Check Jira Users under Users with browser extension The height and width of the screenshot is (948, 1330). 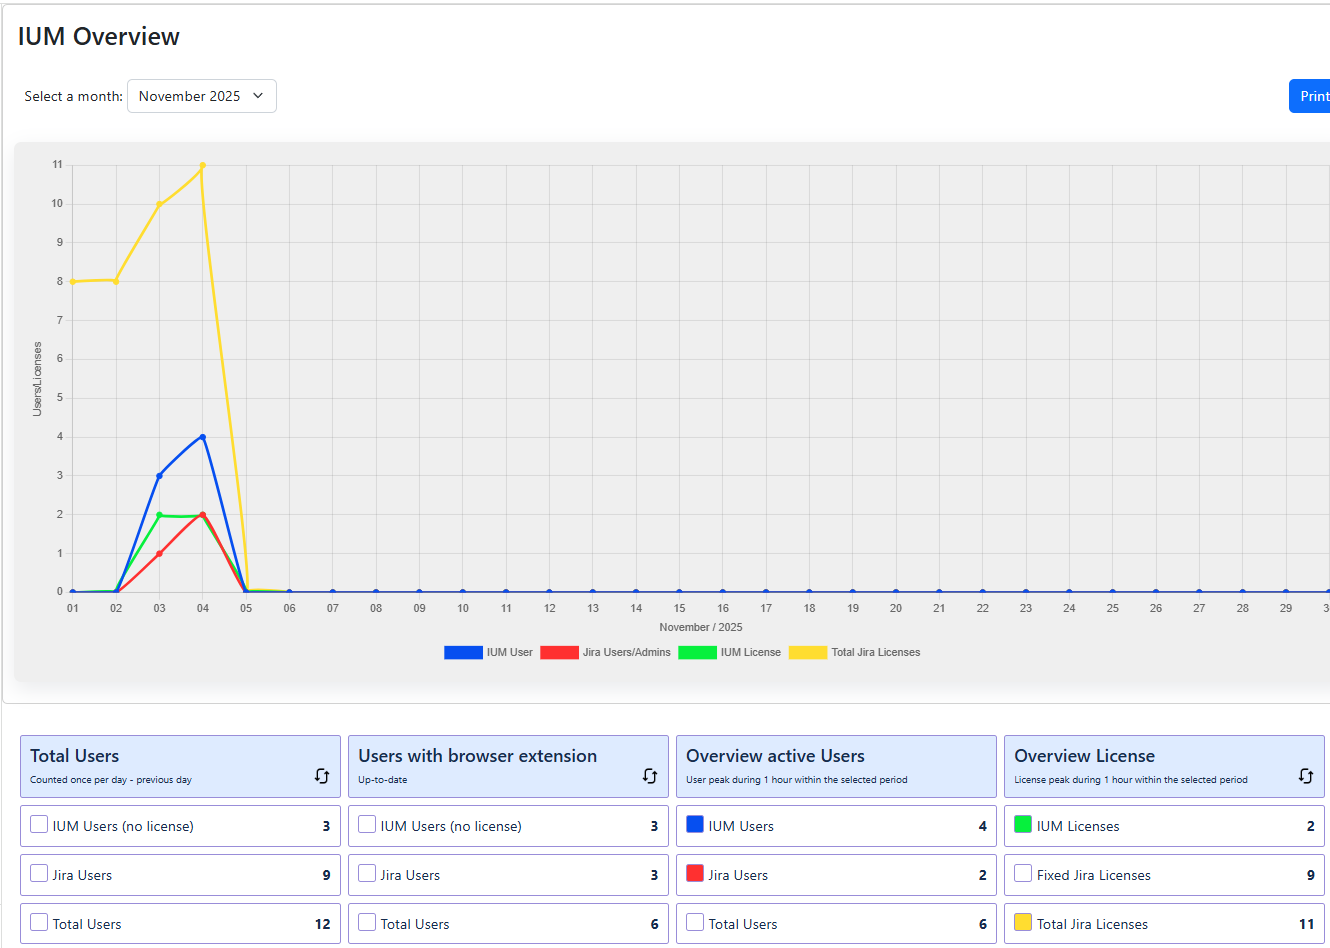pos(367,874)
